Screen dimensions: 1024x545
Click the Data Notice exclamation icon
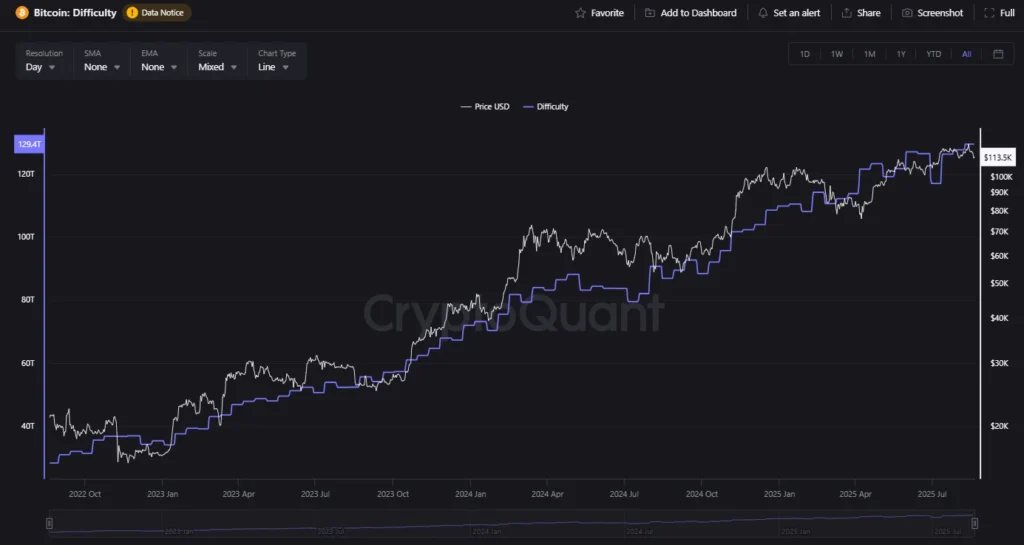point(132,12)
